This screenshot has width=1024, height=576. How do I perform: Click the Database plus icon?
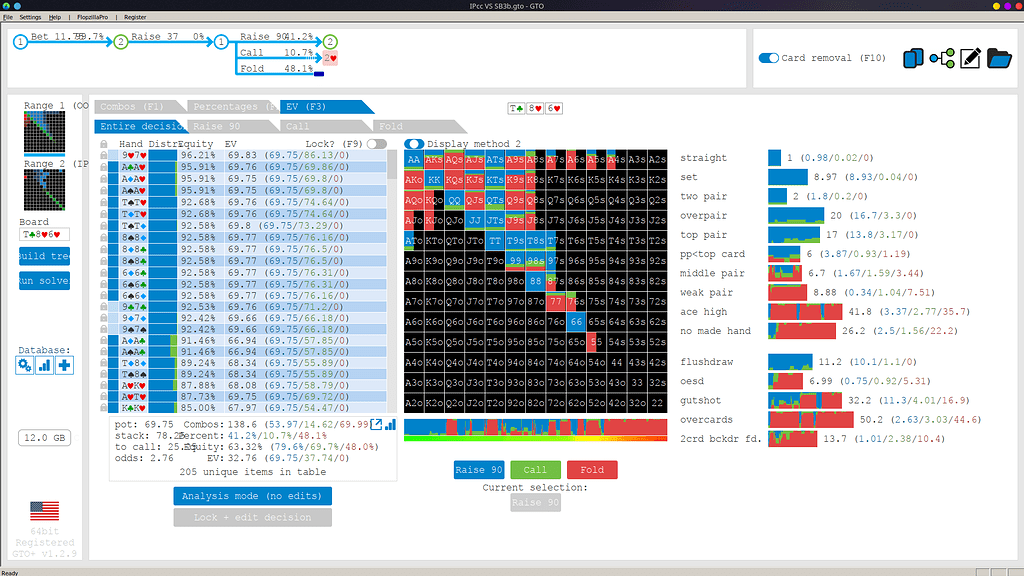pos(64,365)
